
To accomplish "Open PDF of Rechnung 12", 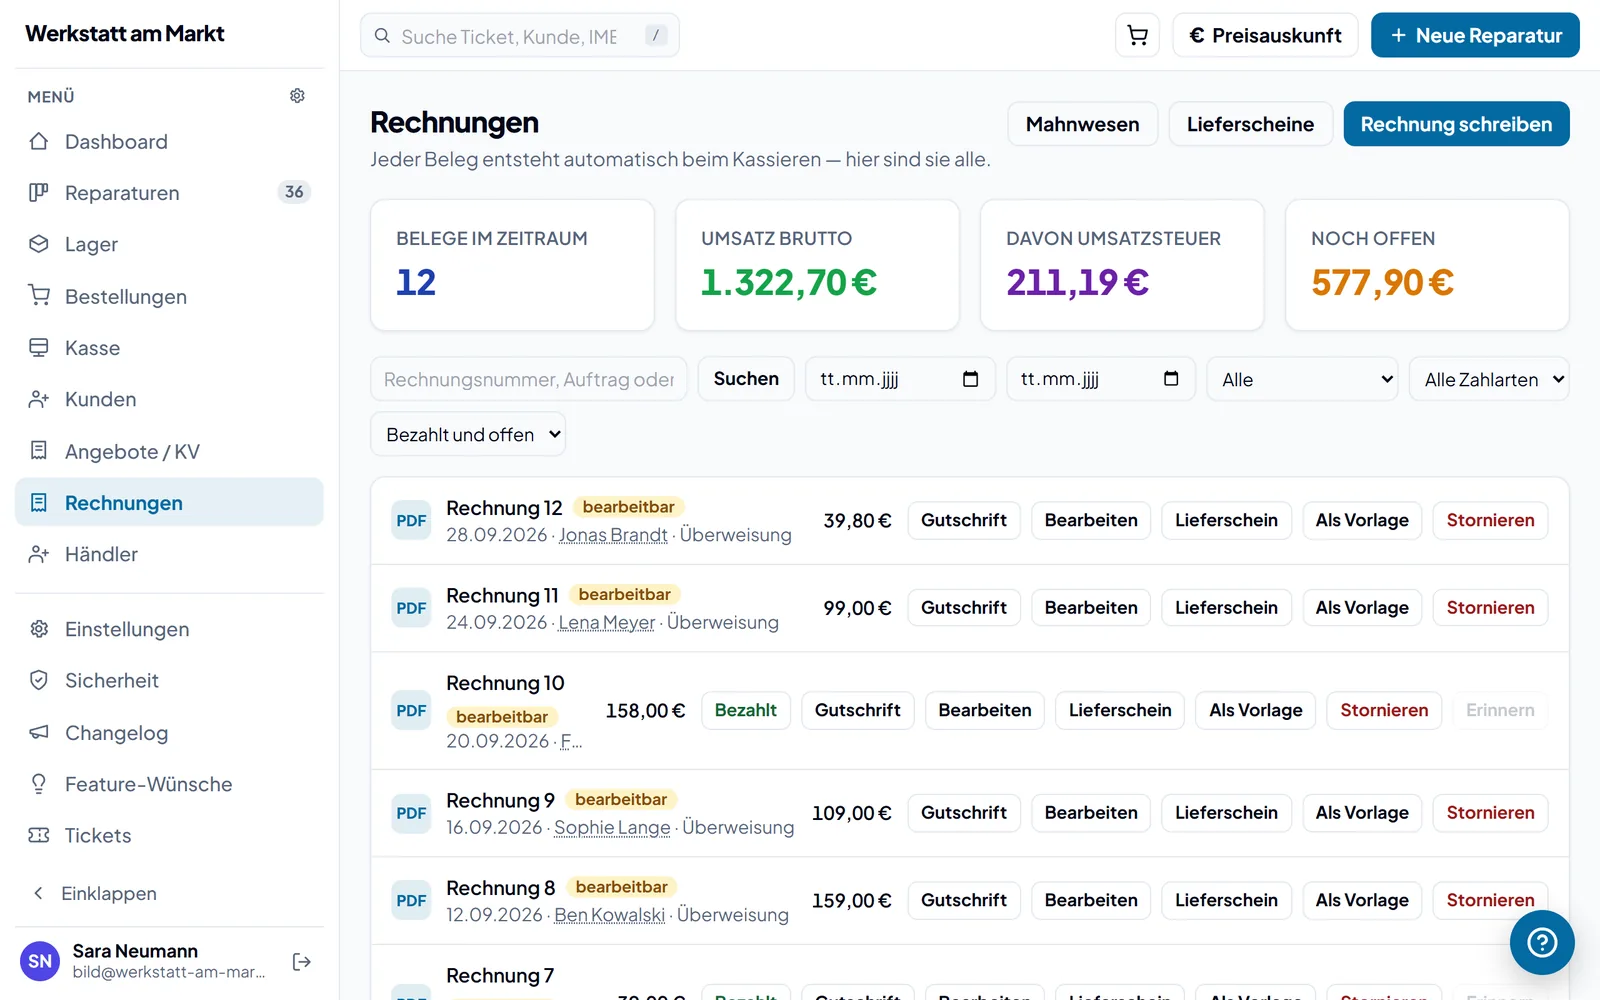I will [411, 520].
